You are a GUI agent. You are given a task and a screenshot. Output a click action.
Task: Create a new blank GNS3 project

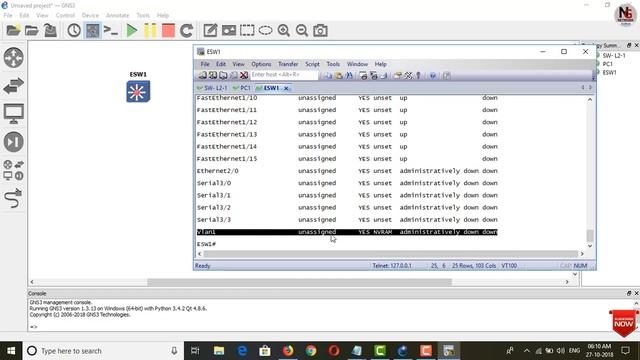coord(13,31)
